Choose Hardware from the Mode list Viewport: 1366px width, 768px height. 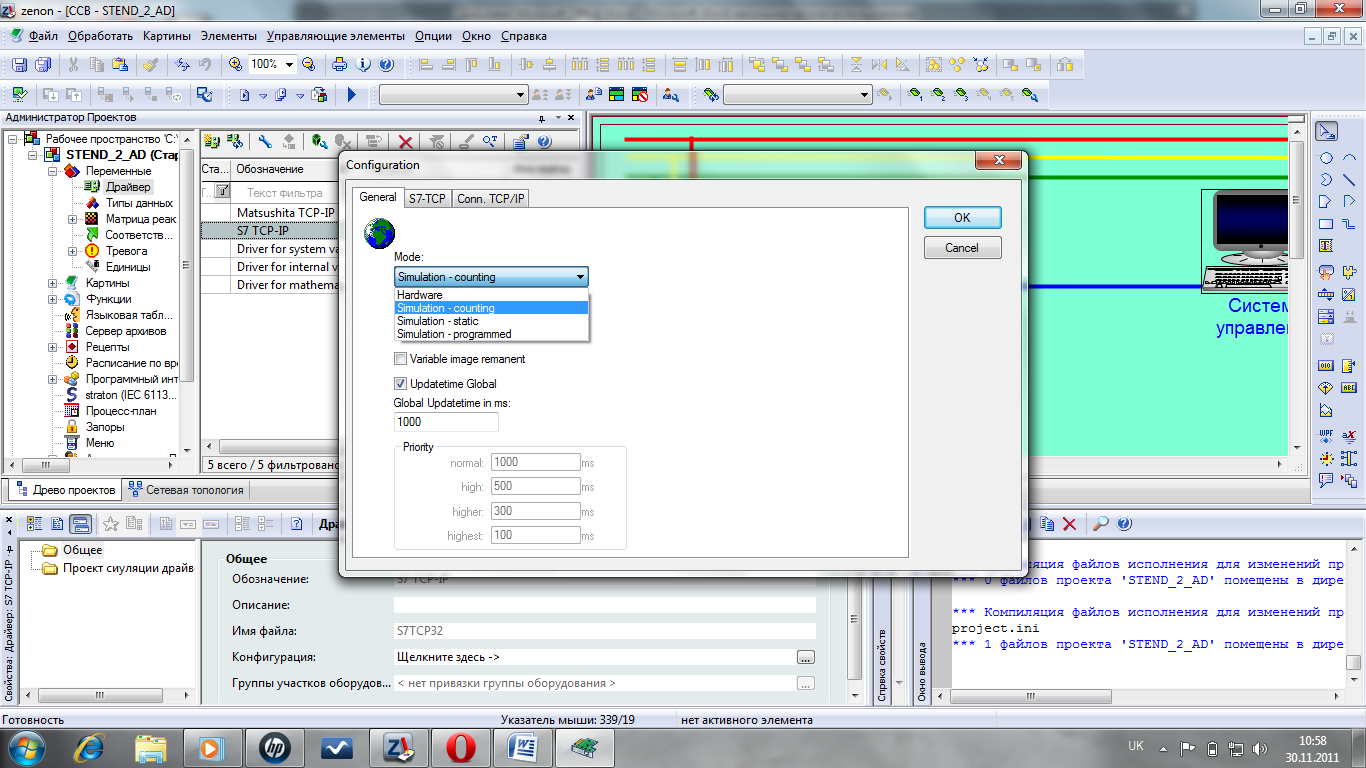pos(420,295)
